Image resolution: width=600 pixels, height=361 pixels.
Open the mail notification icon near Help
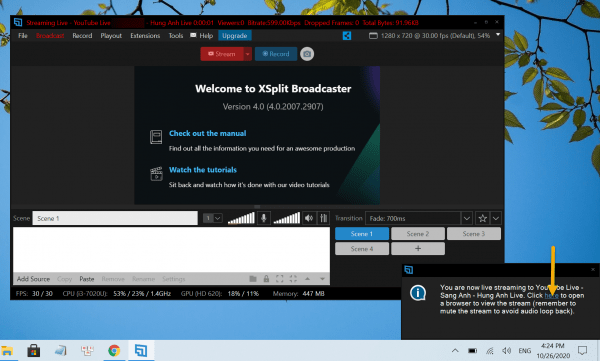pos(193,35)
